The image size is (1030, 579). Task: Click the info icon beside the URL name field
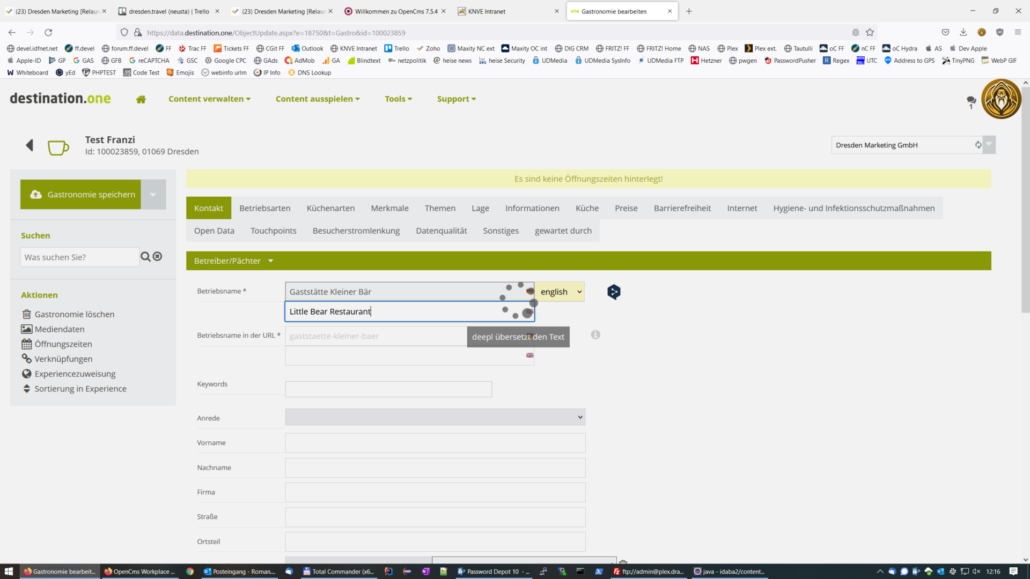click(595, 335)
